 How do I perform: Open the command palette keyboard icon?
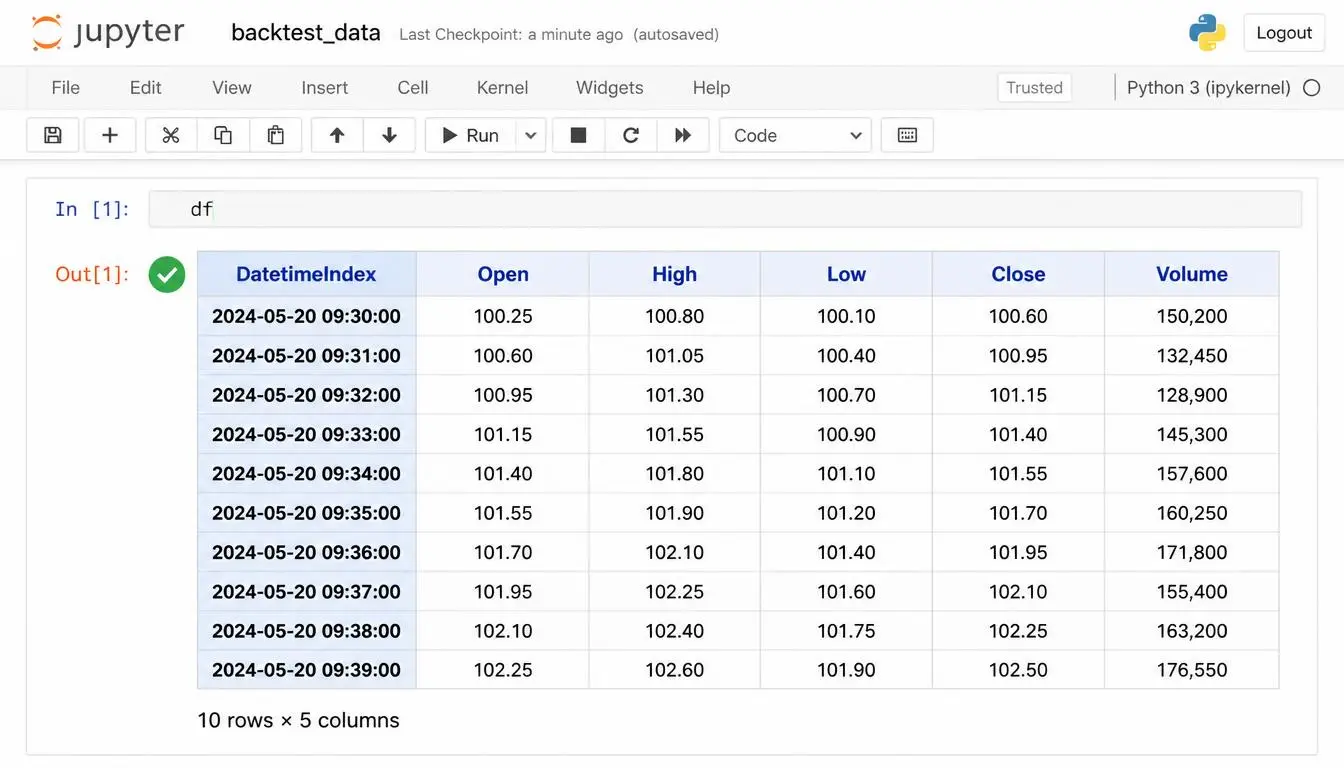click(x=907, y=135)
